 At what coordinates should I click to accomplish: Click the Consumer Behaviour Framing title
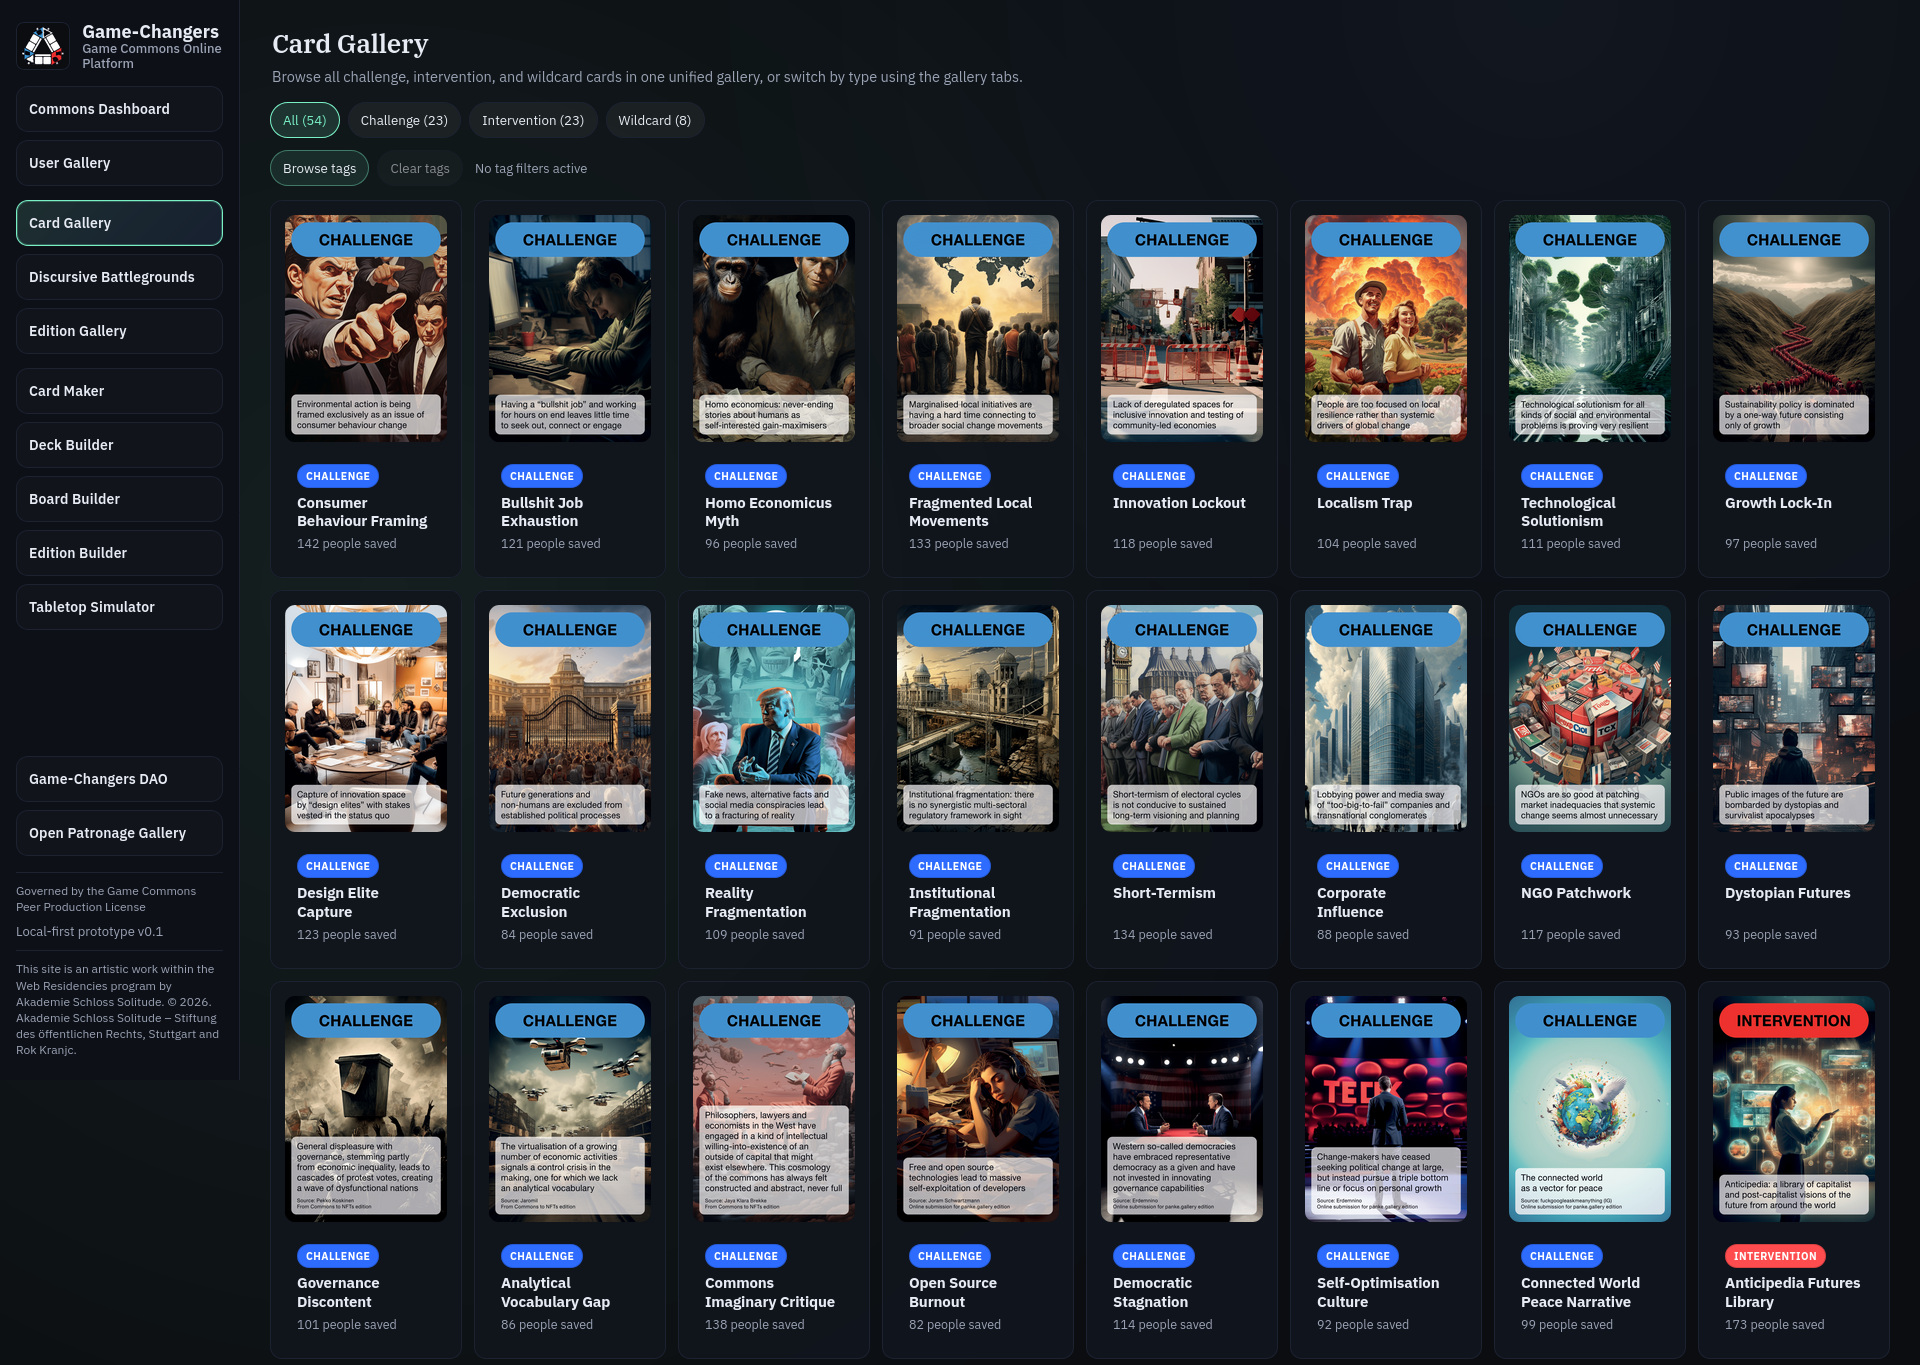362,512
